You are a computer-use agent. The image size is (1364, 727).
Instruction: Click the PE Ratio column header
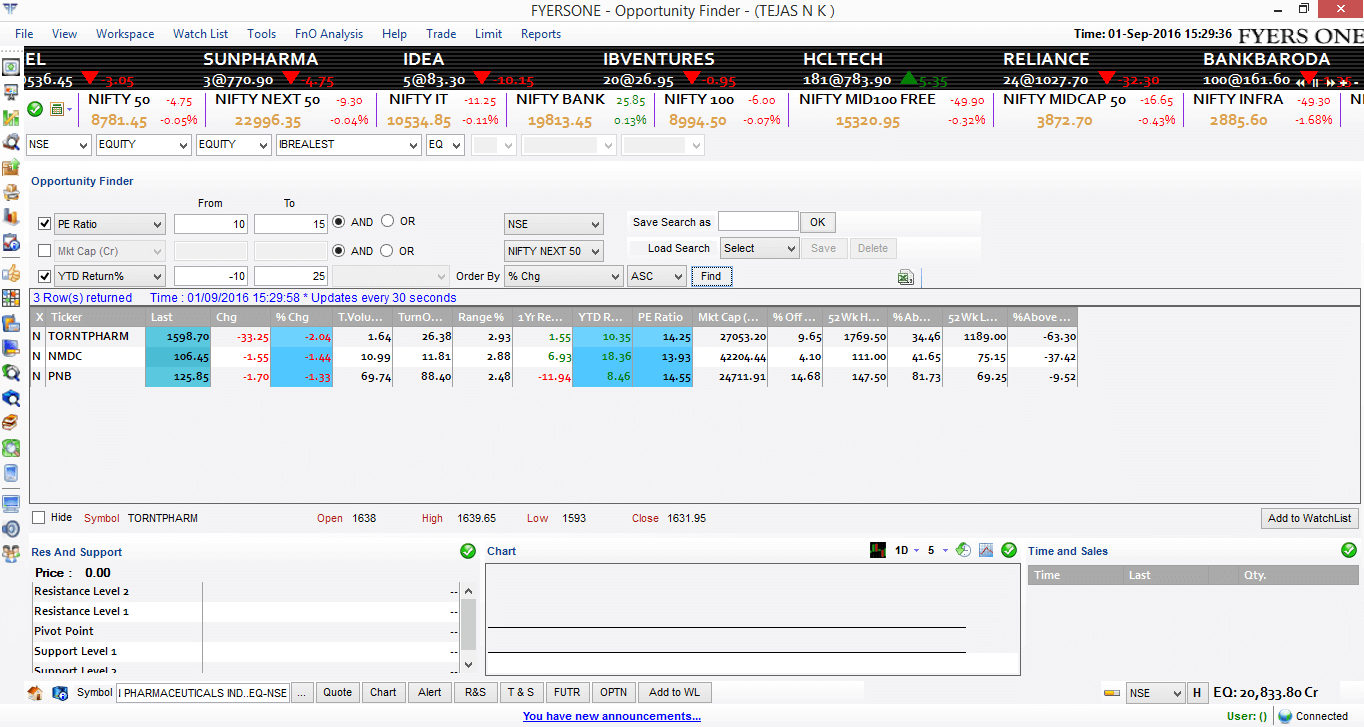pyautogui.click(x=662, y=317)
